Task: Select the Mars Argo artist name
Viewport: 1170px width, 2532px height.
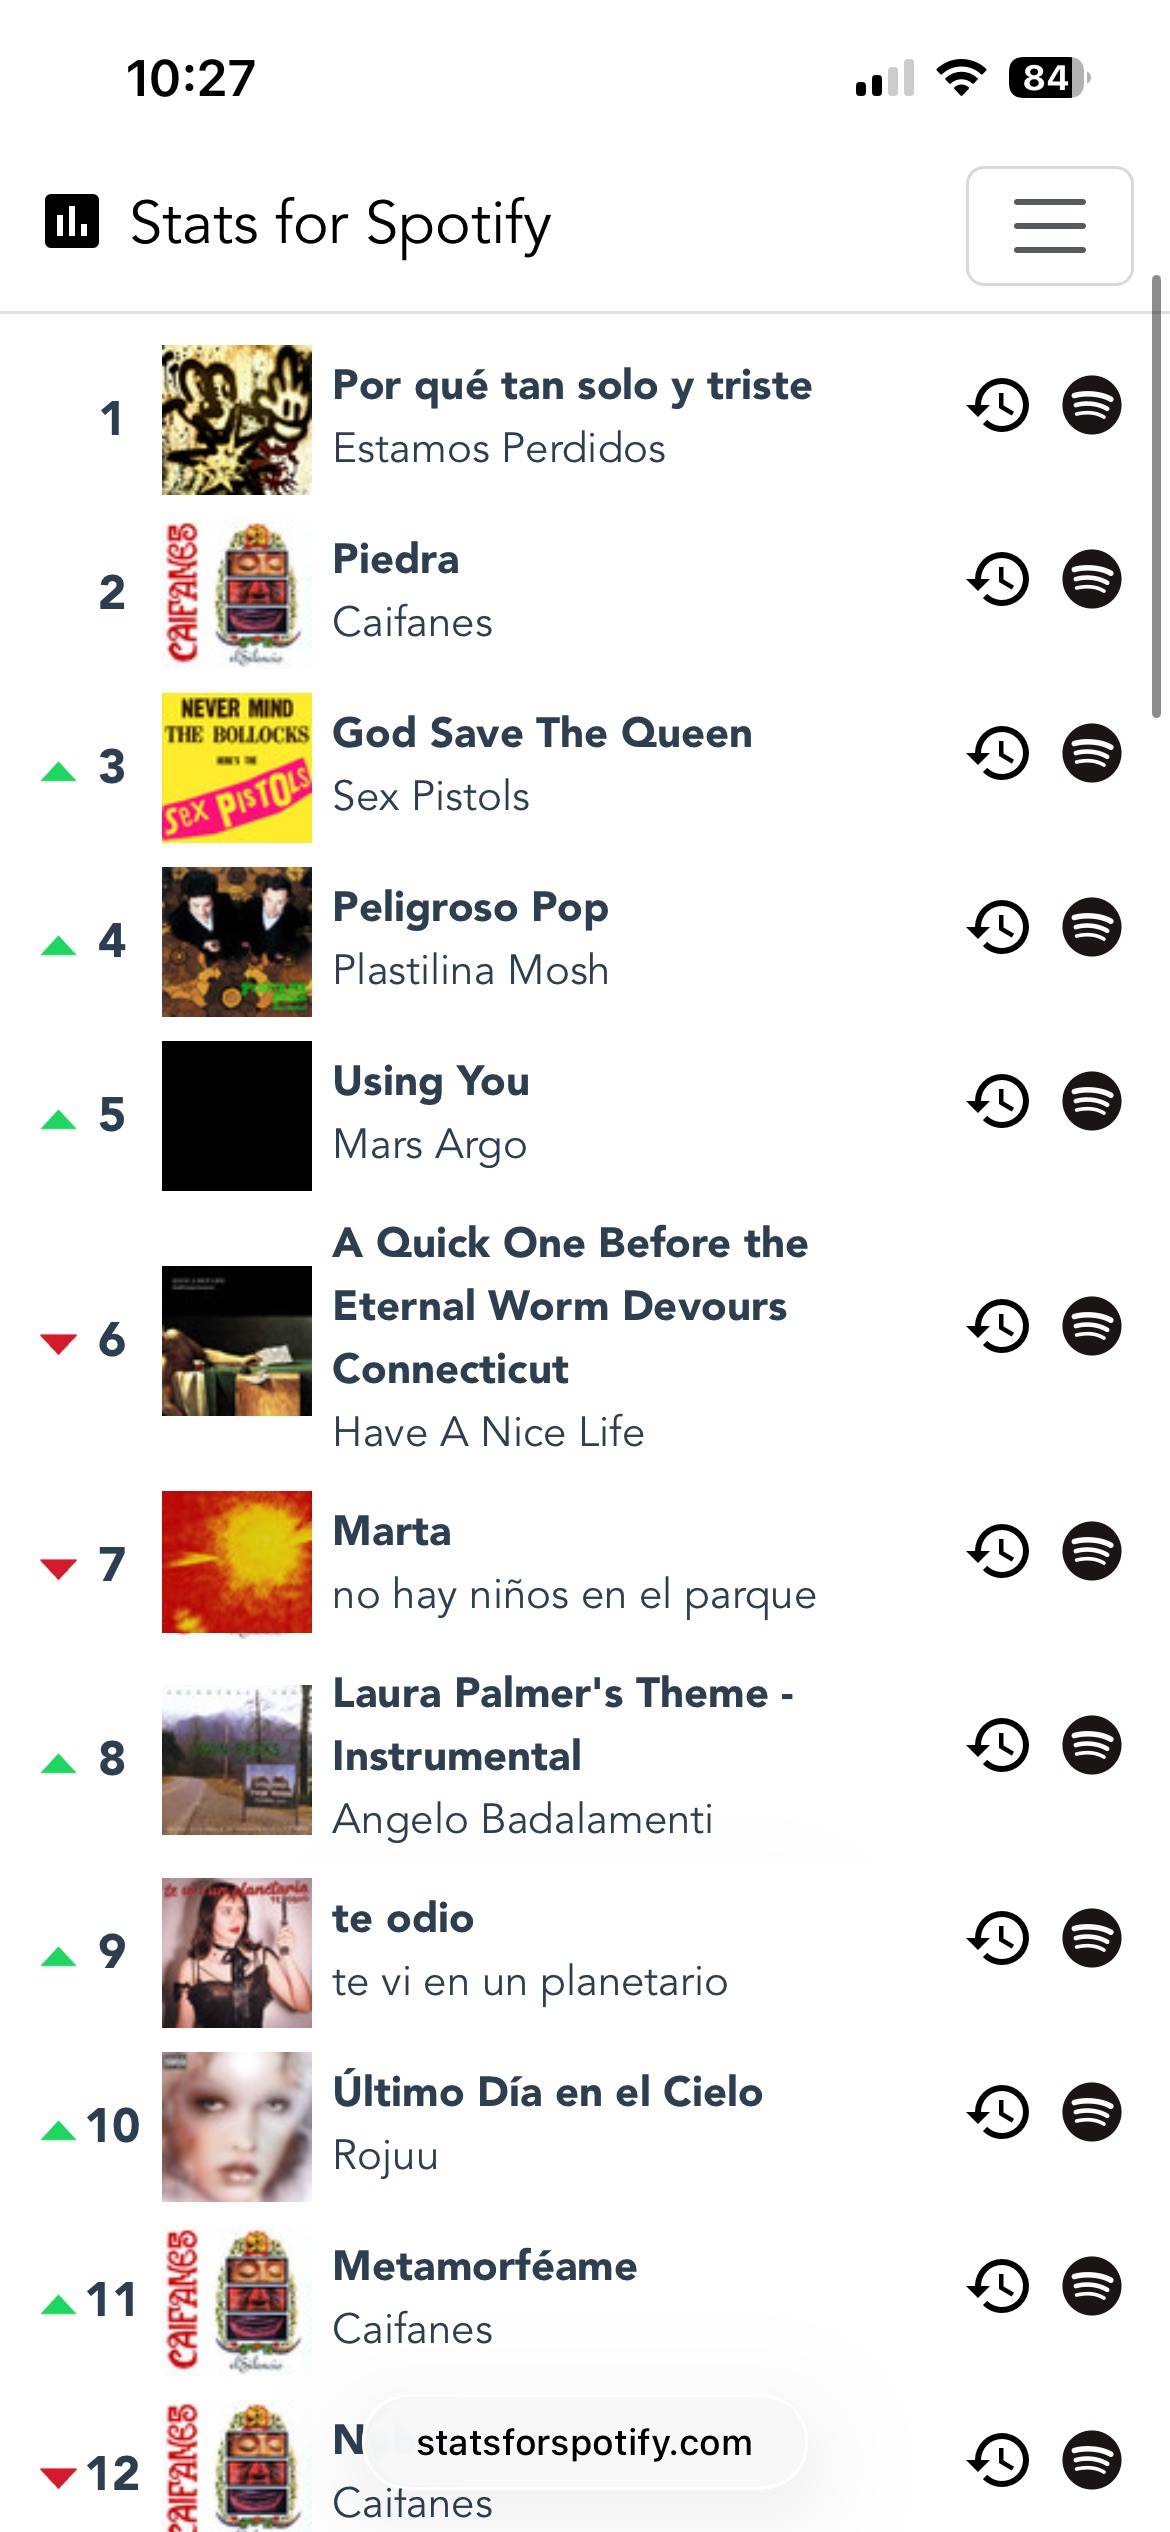Action: click(429, 1144)
